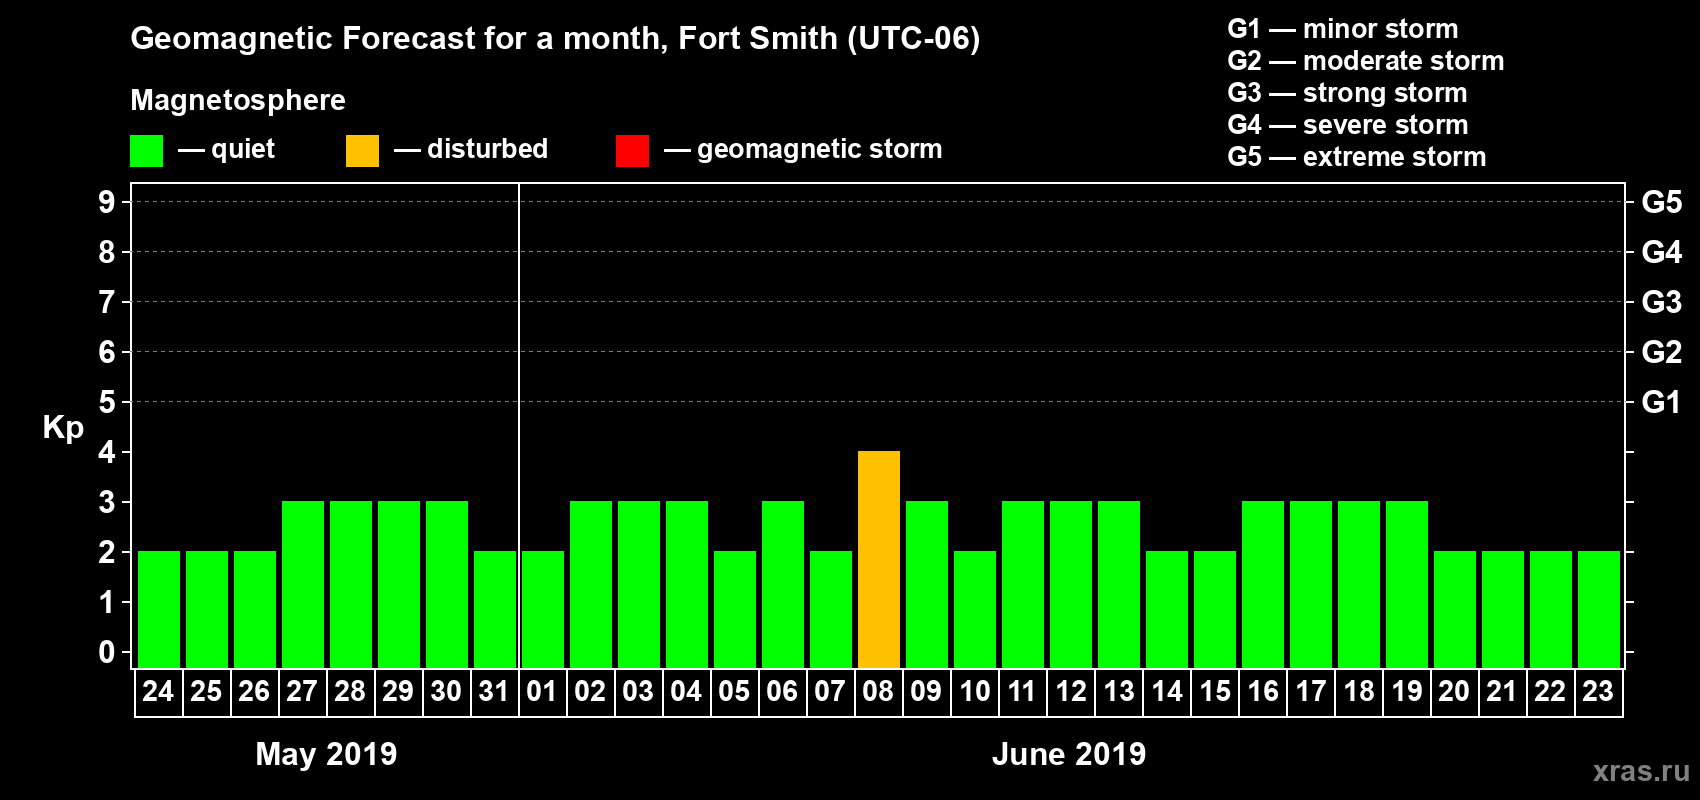Click the green bar above date 09
This screenshot has height=800, width=1700.
pos(927,584)
